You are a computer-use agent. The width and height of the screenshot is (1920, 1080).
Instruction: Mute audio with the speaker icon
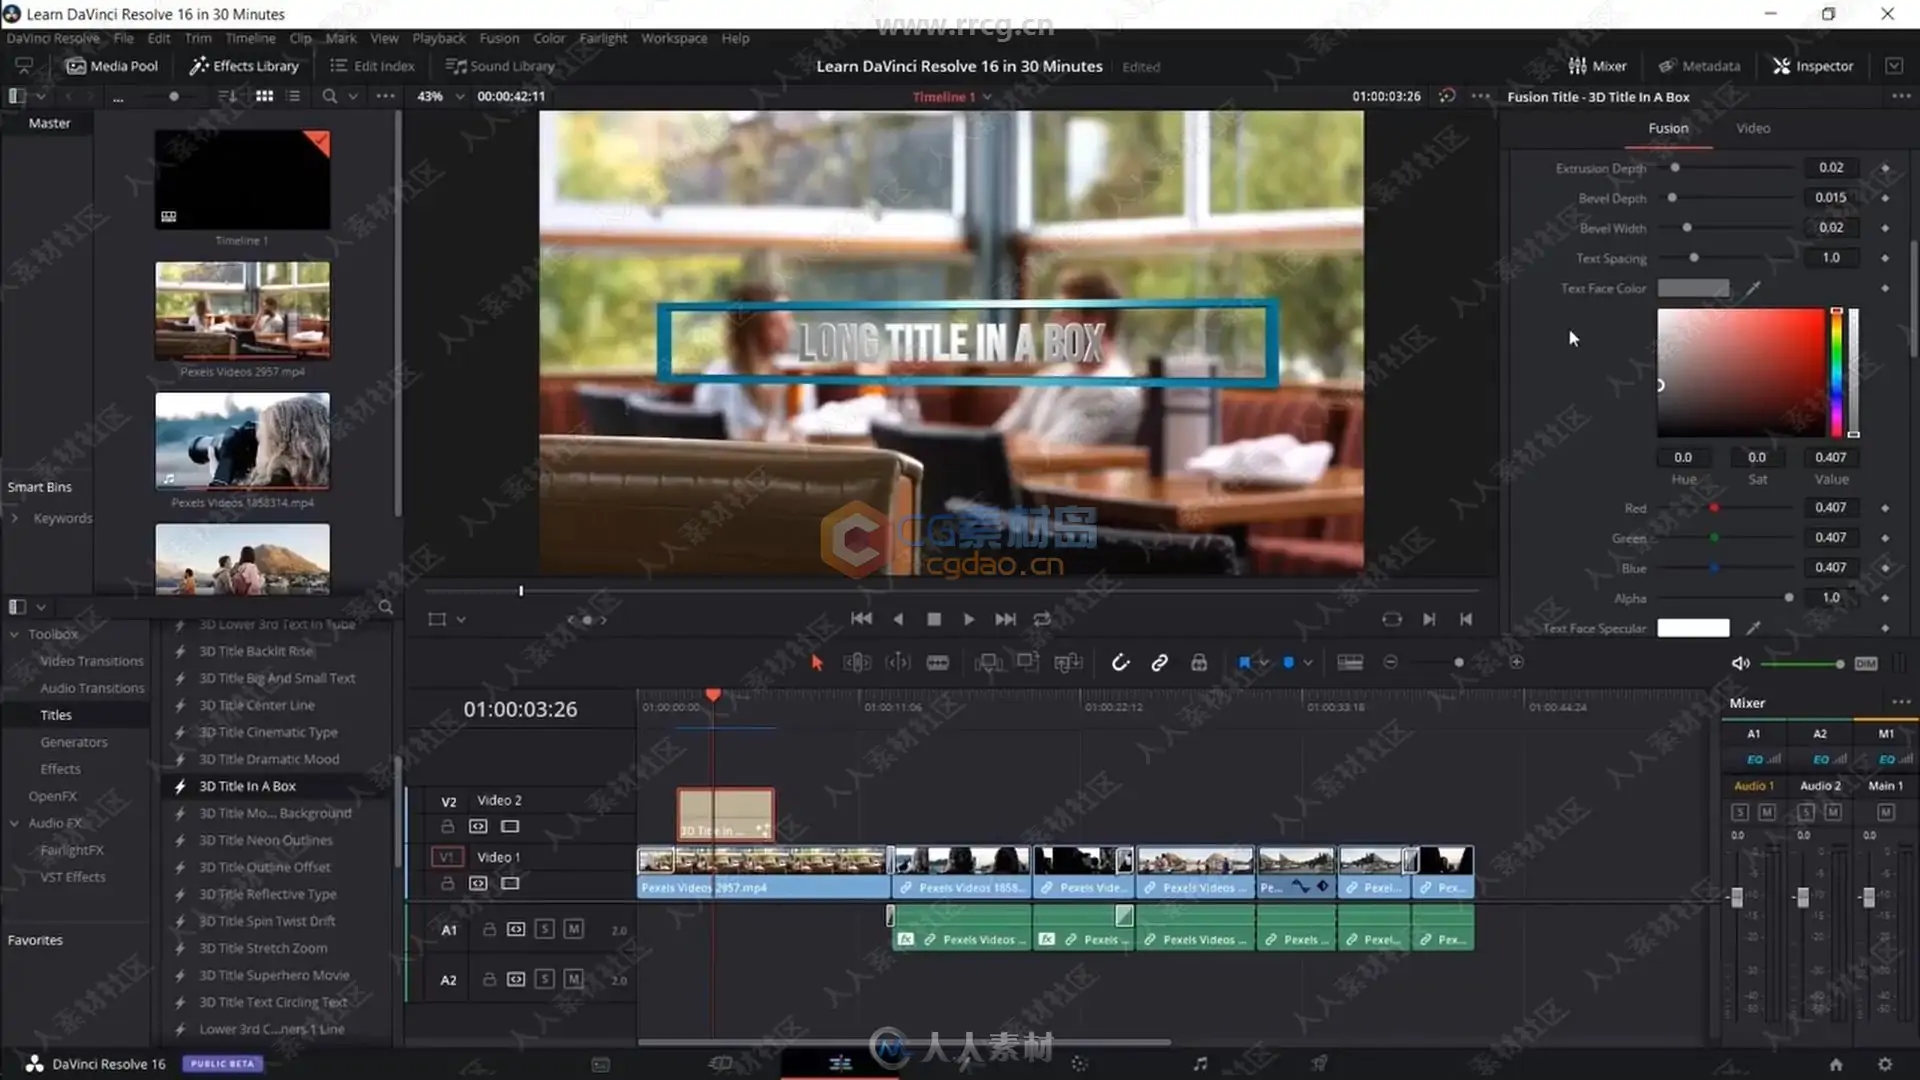pos(1740,663)
